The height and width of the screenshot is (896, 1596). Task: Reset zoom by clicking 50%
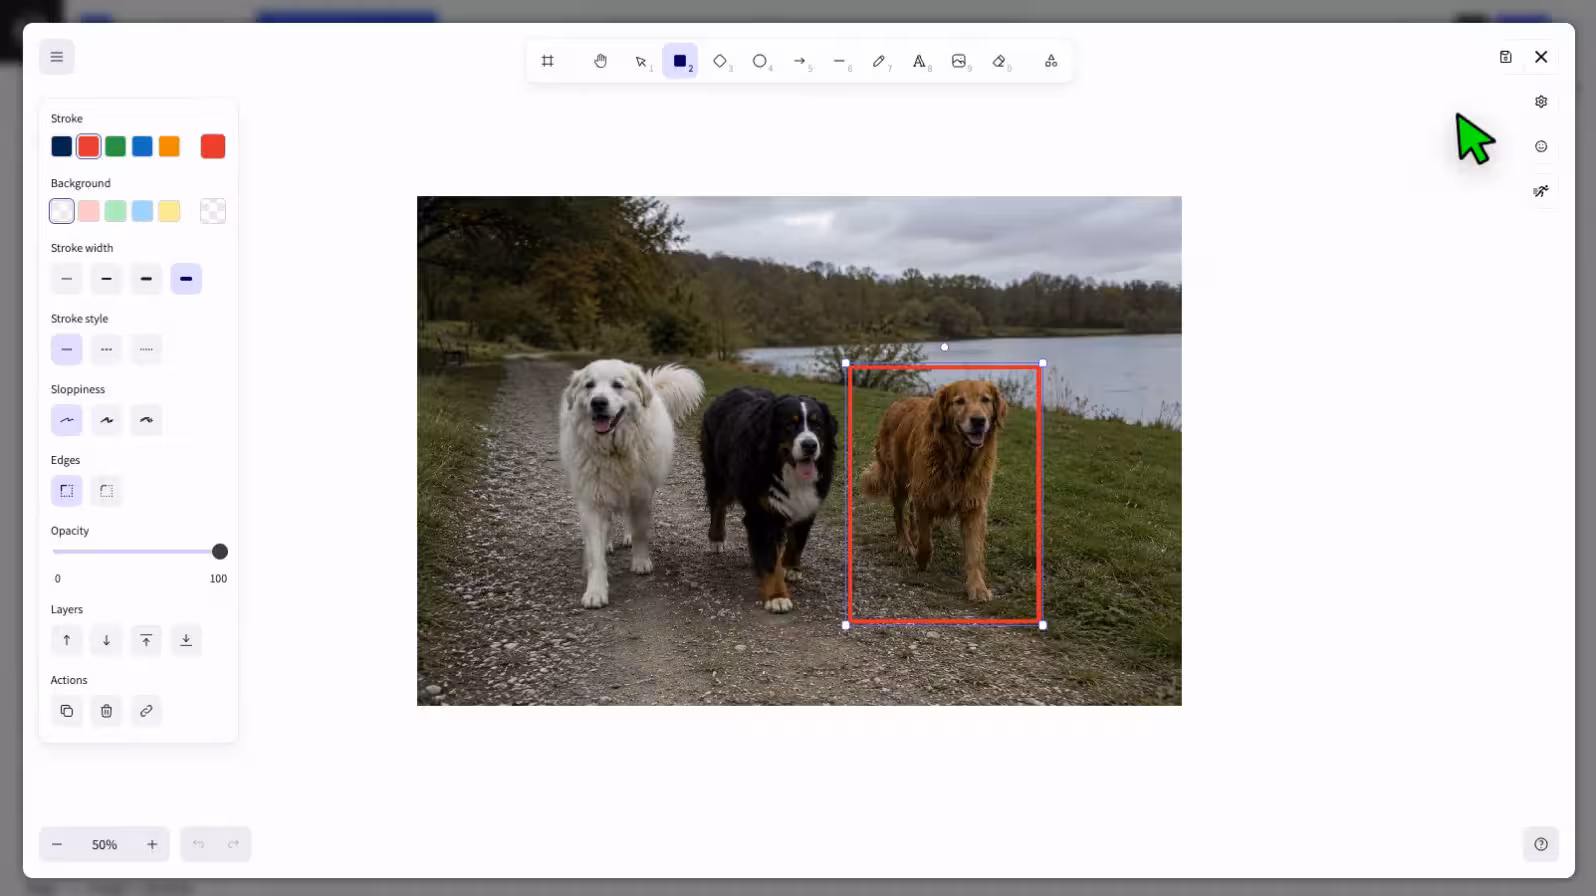105,845
